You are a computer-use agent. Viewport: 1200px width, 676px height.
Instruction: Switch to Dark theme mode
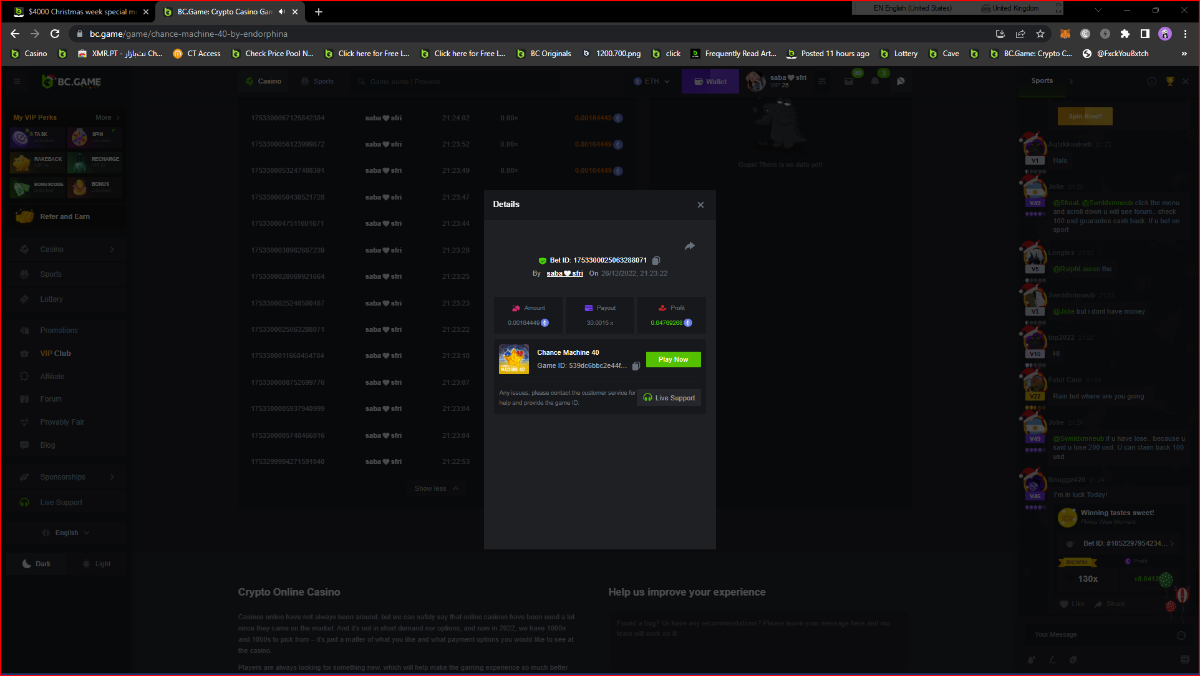coord(35,564)
